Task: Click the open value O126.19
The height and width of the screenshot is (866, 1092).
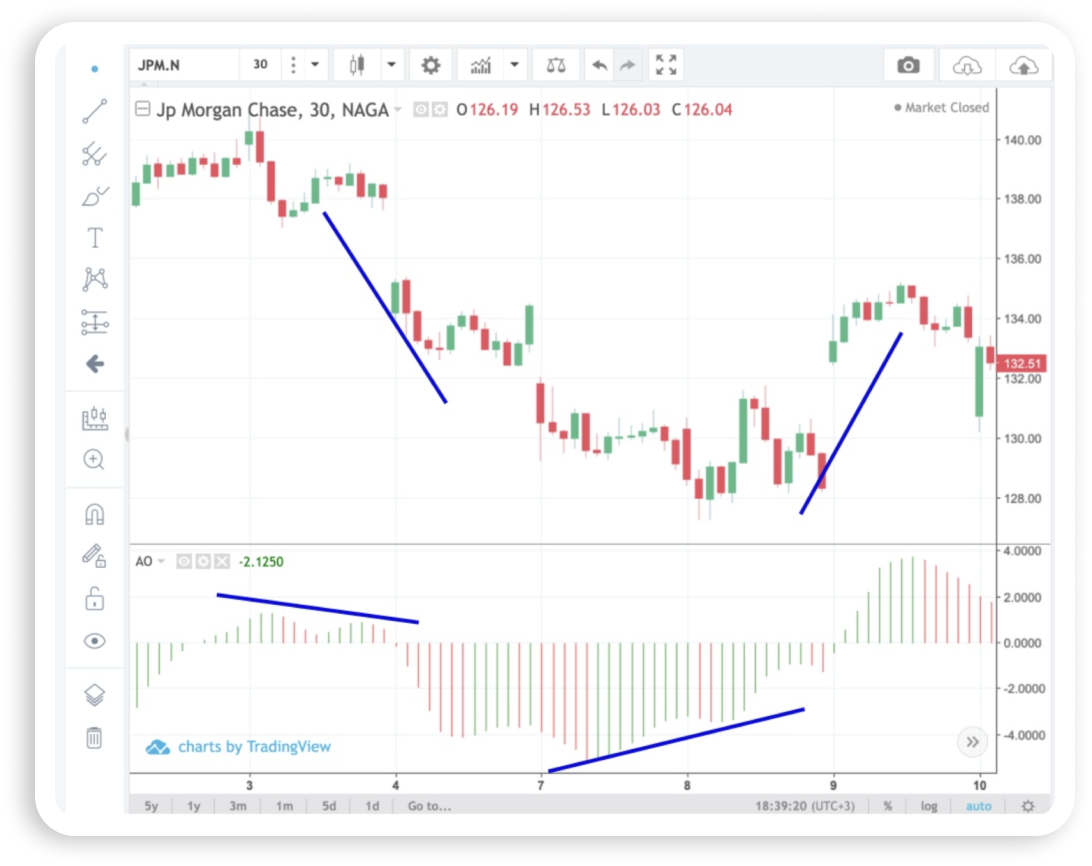Action: coord(487,109)
